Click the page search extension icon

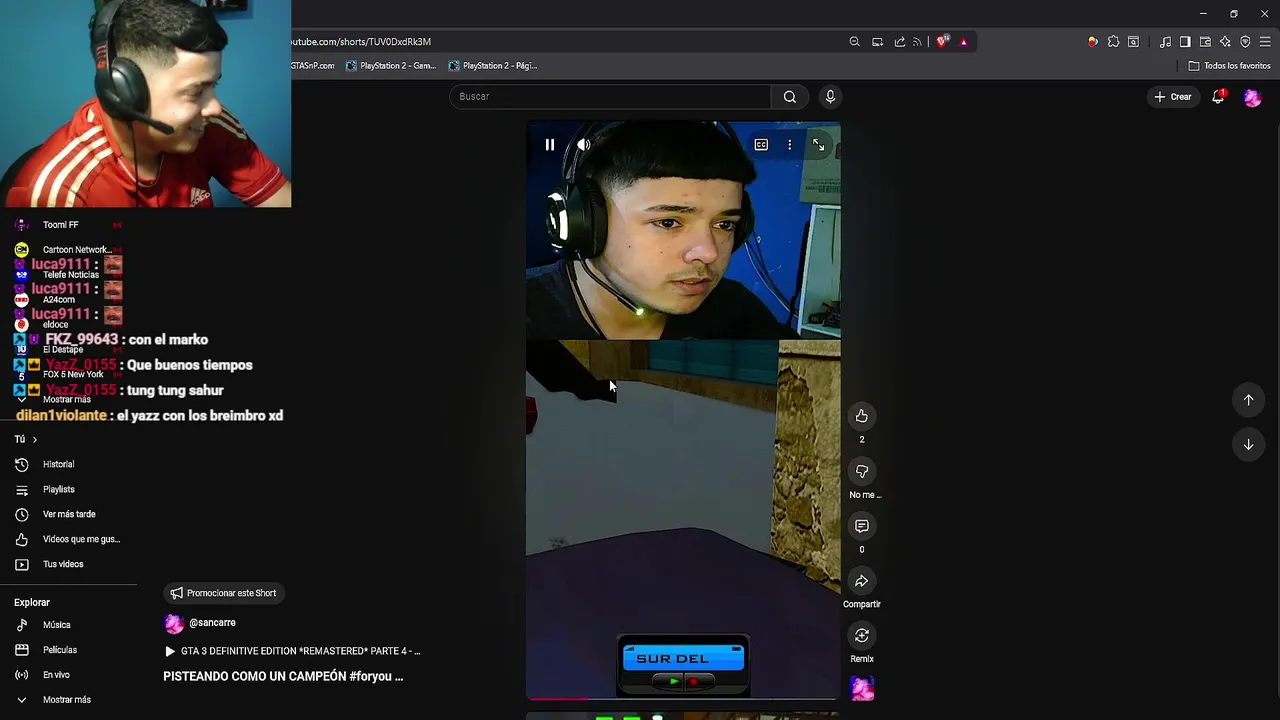[x=1133, y=42]
